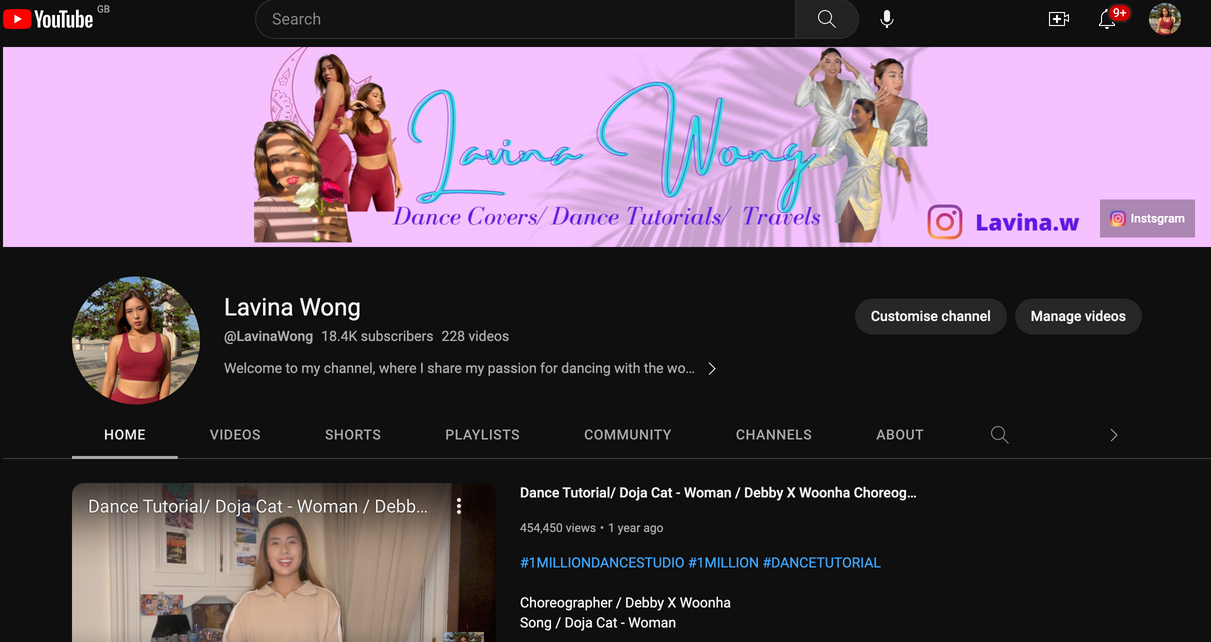Open the Videos tab
This screenshot has height=642, width=1211.
pos(235,435)
